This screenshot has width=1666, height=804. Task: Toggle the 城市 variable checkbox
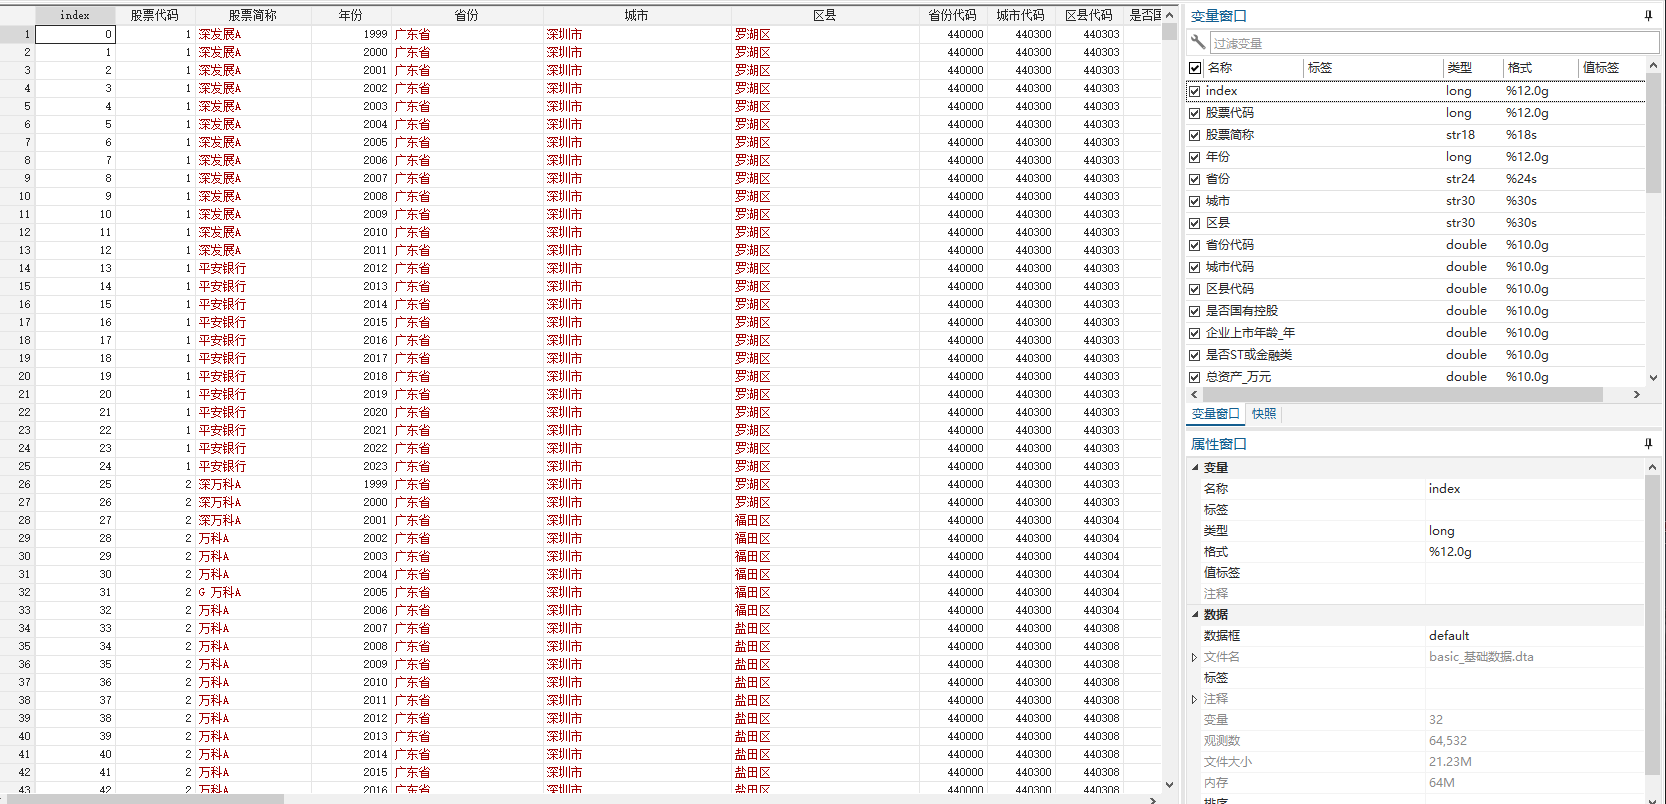tap(1194, 201)
